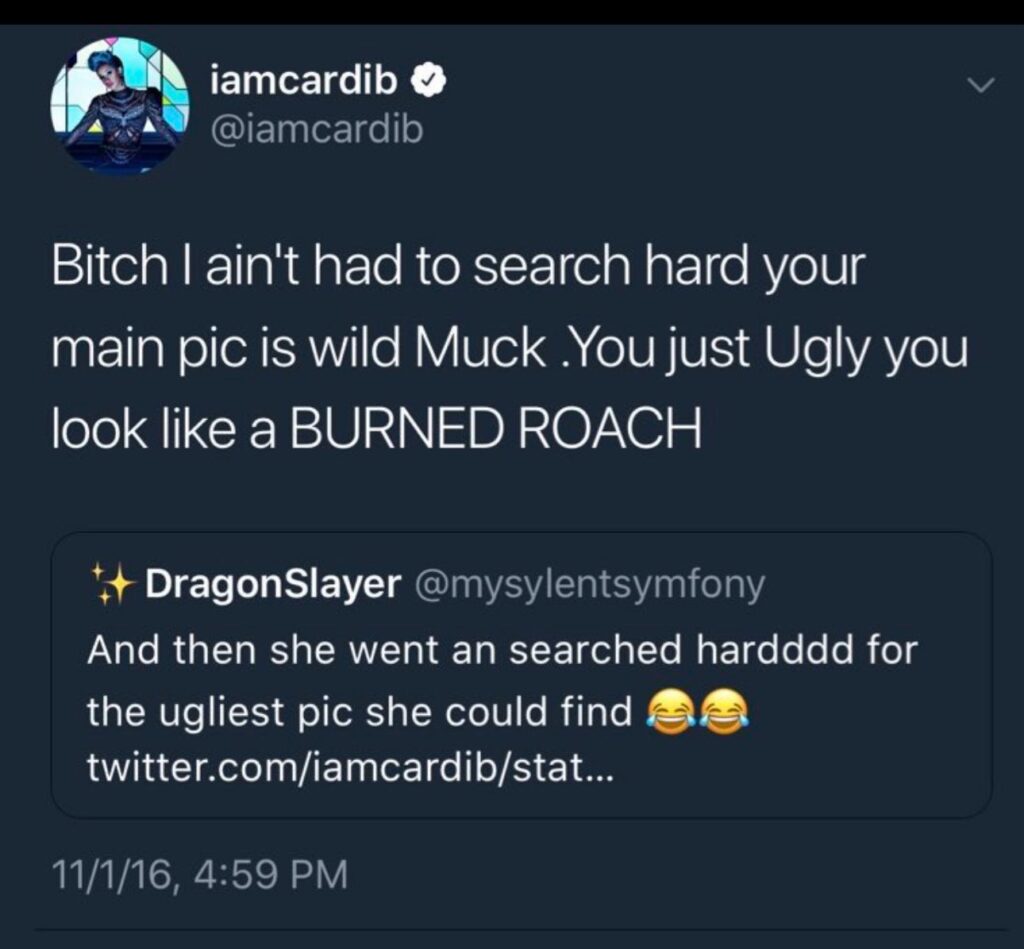Click quoted line "And then she went an searched"

[503, 650]
